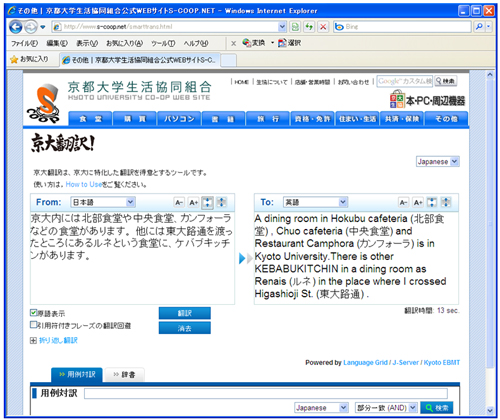This screenshot has width=500, height=420.
Task: Click the shrink text area icon in From panel
Action: click(x=207, y=202)
